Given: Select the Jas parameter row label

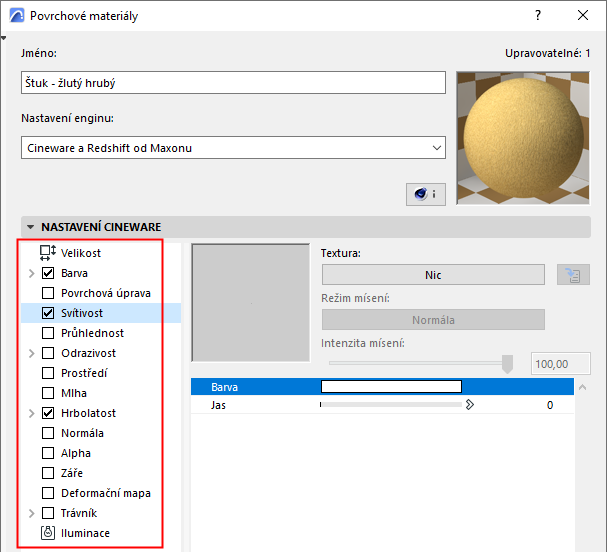Looking at the screenshot, I should (218, 405).
